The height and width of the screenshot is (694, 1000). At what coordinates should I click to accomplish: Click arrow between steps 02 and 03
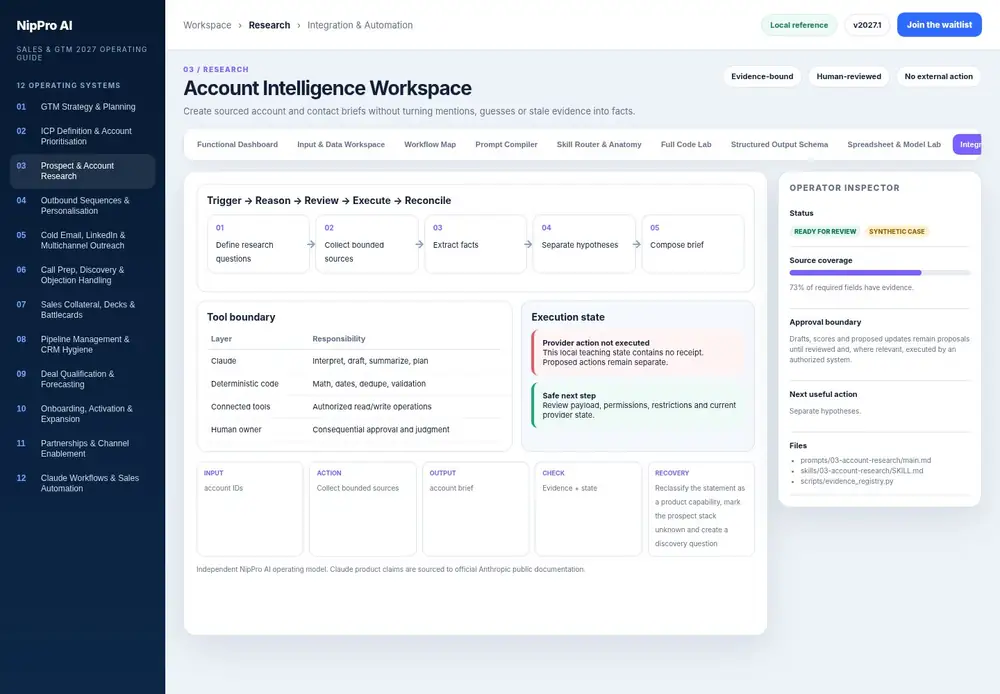[419, 244]
